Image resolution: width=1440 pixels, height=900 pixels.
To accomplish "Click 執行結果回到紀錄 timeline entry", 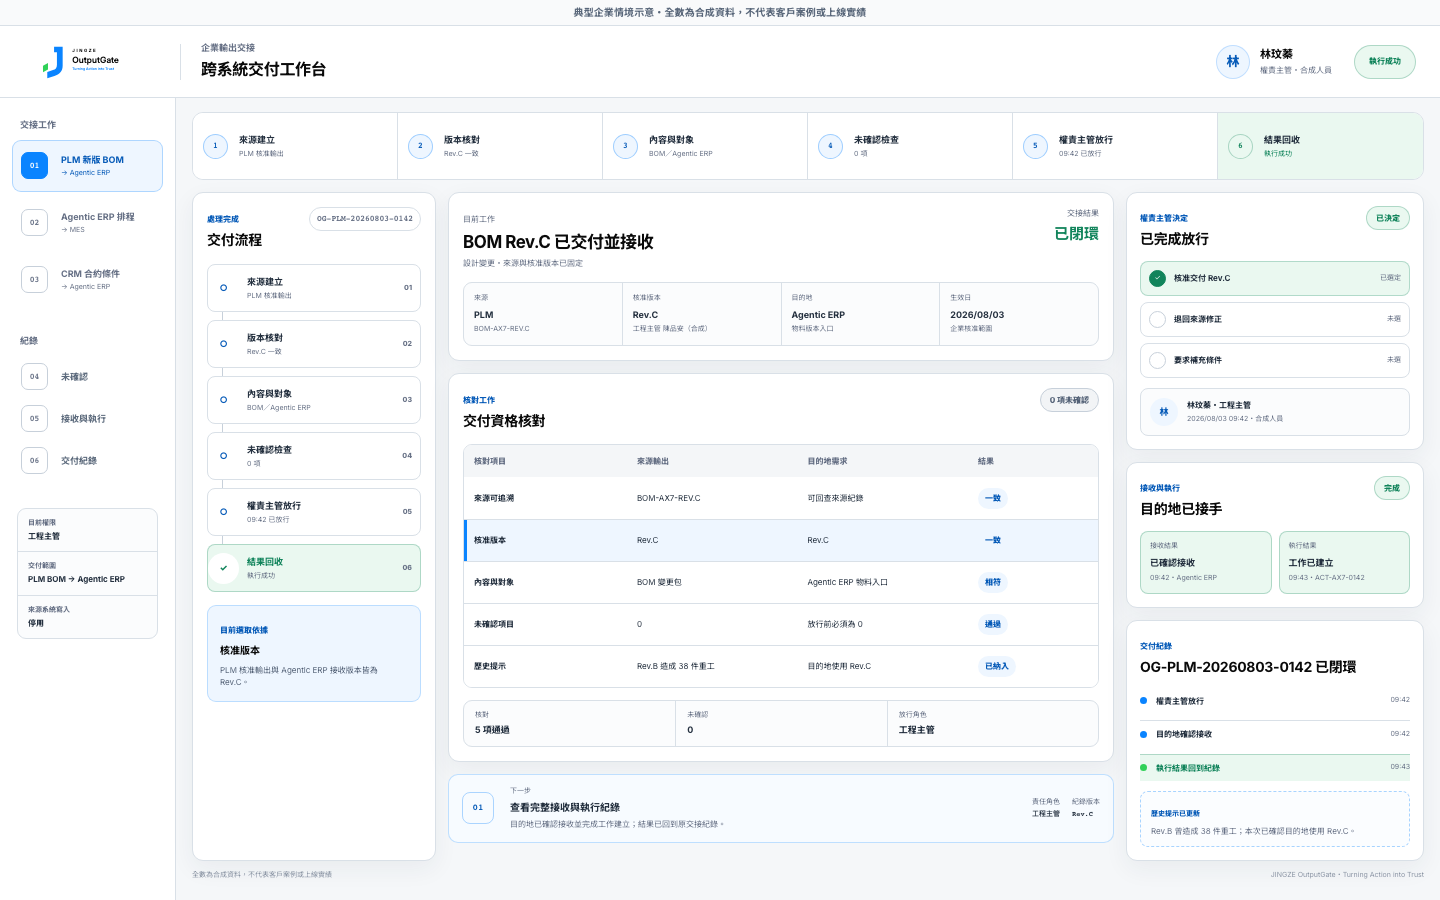I will [x=1275, y=768].
